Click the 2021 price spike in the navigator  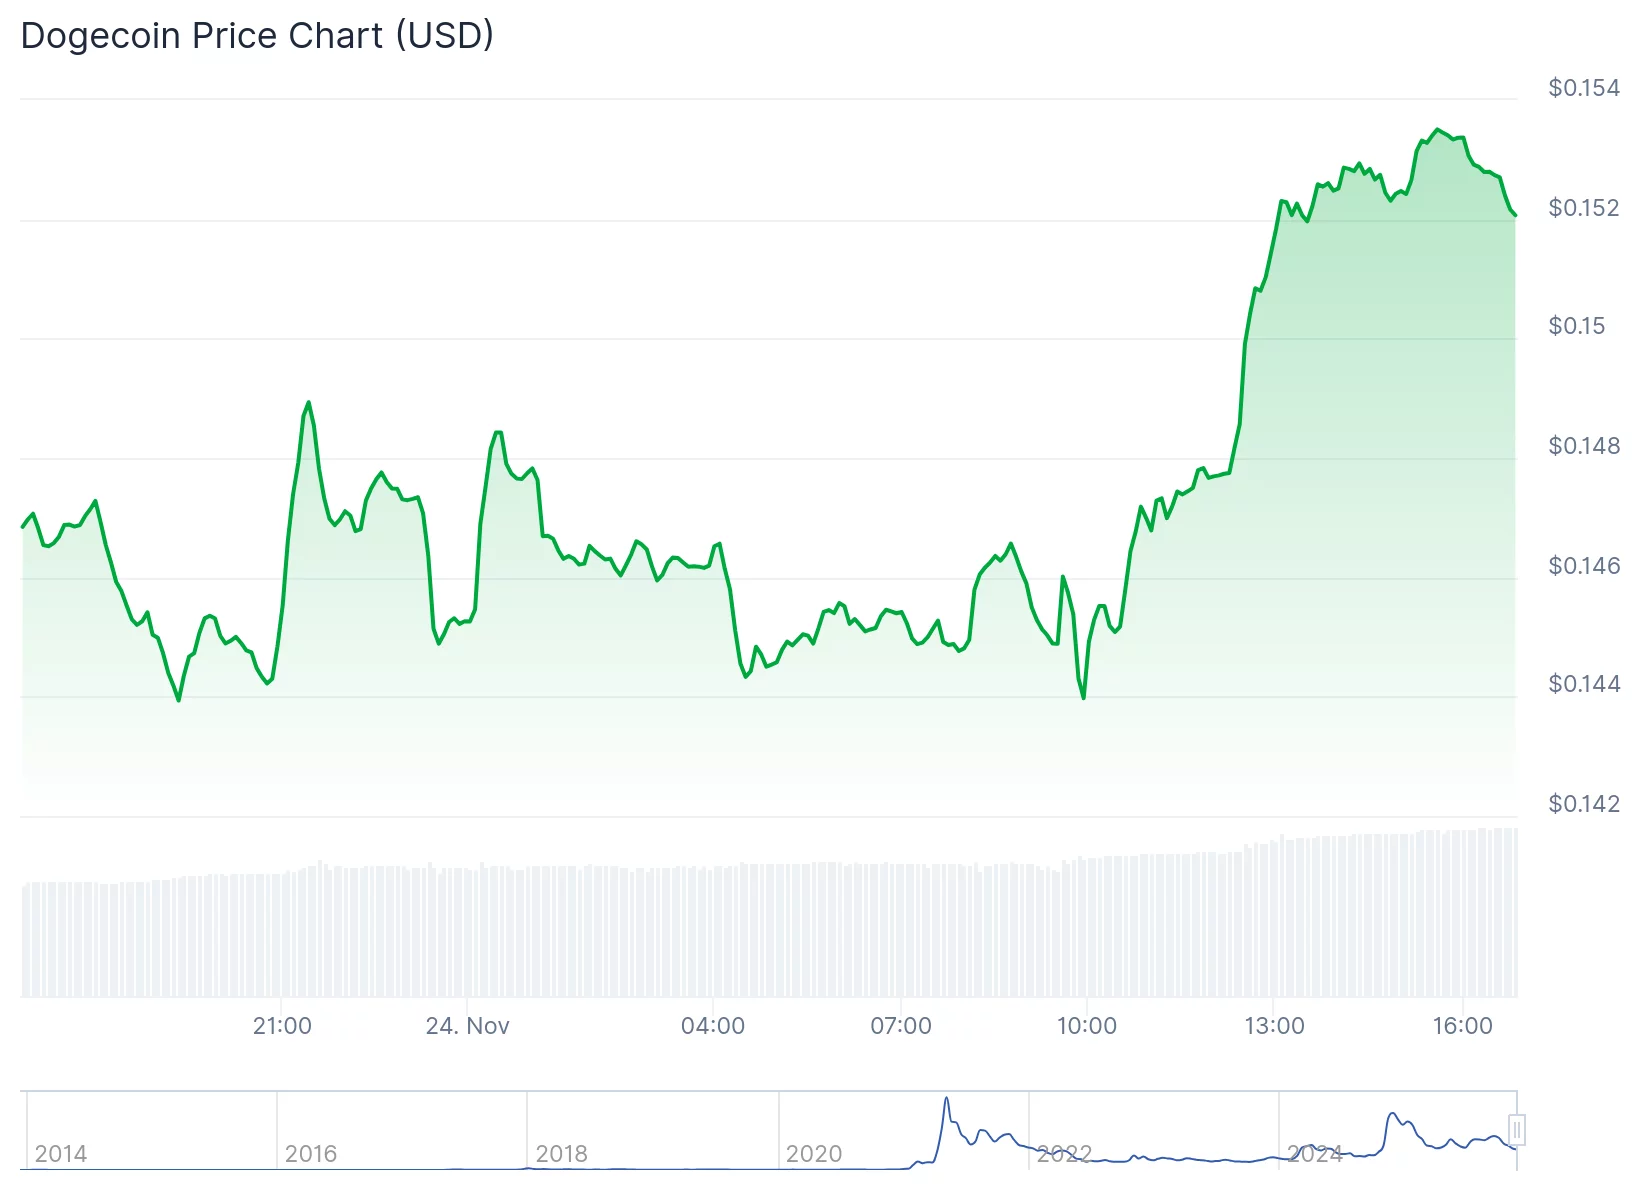pyautogui.click(x=946, y=1102)
